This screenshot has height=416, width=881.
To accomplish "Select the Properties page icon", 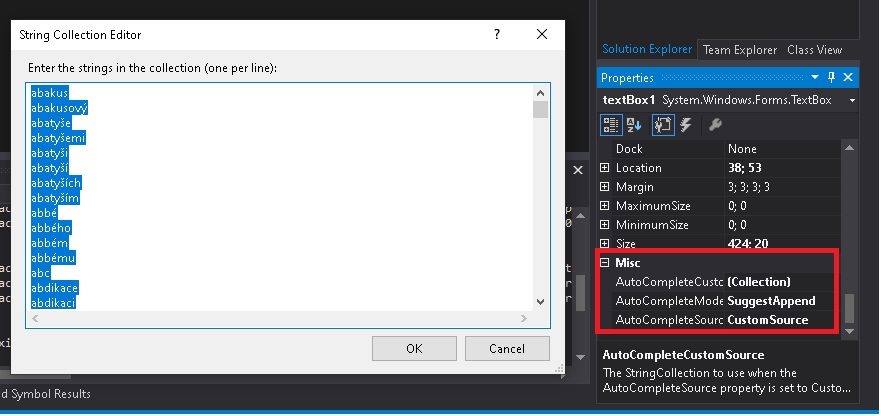I will [x=663, y=125].
